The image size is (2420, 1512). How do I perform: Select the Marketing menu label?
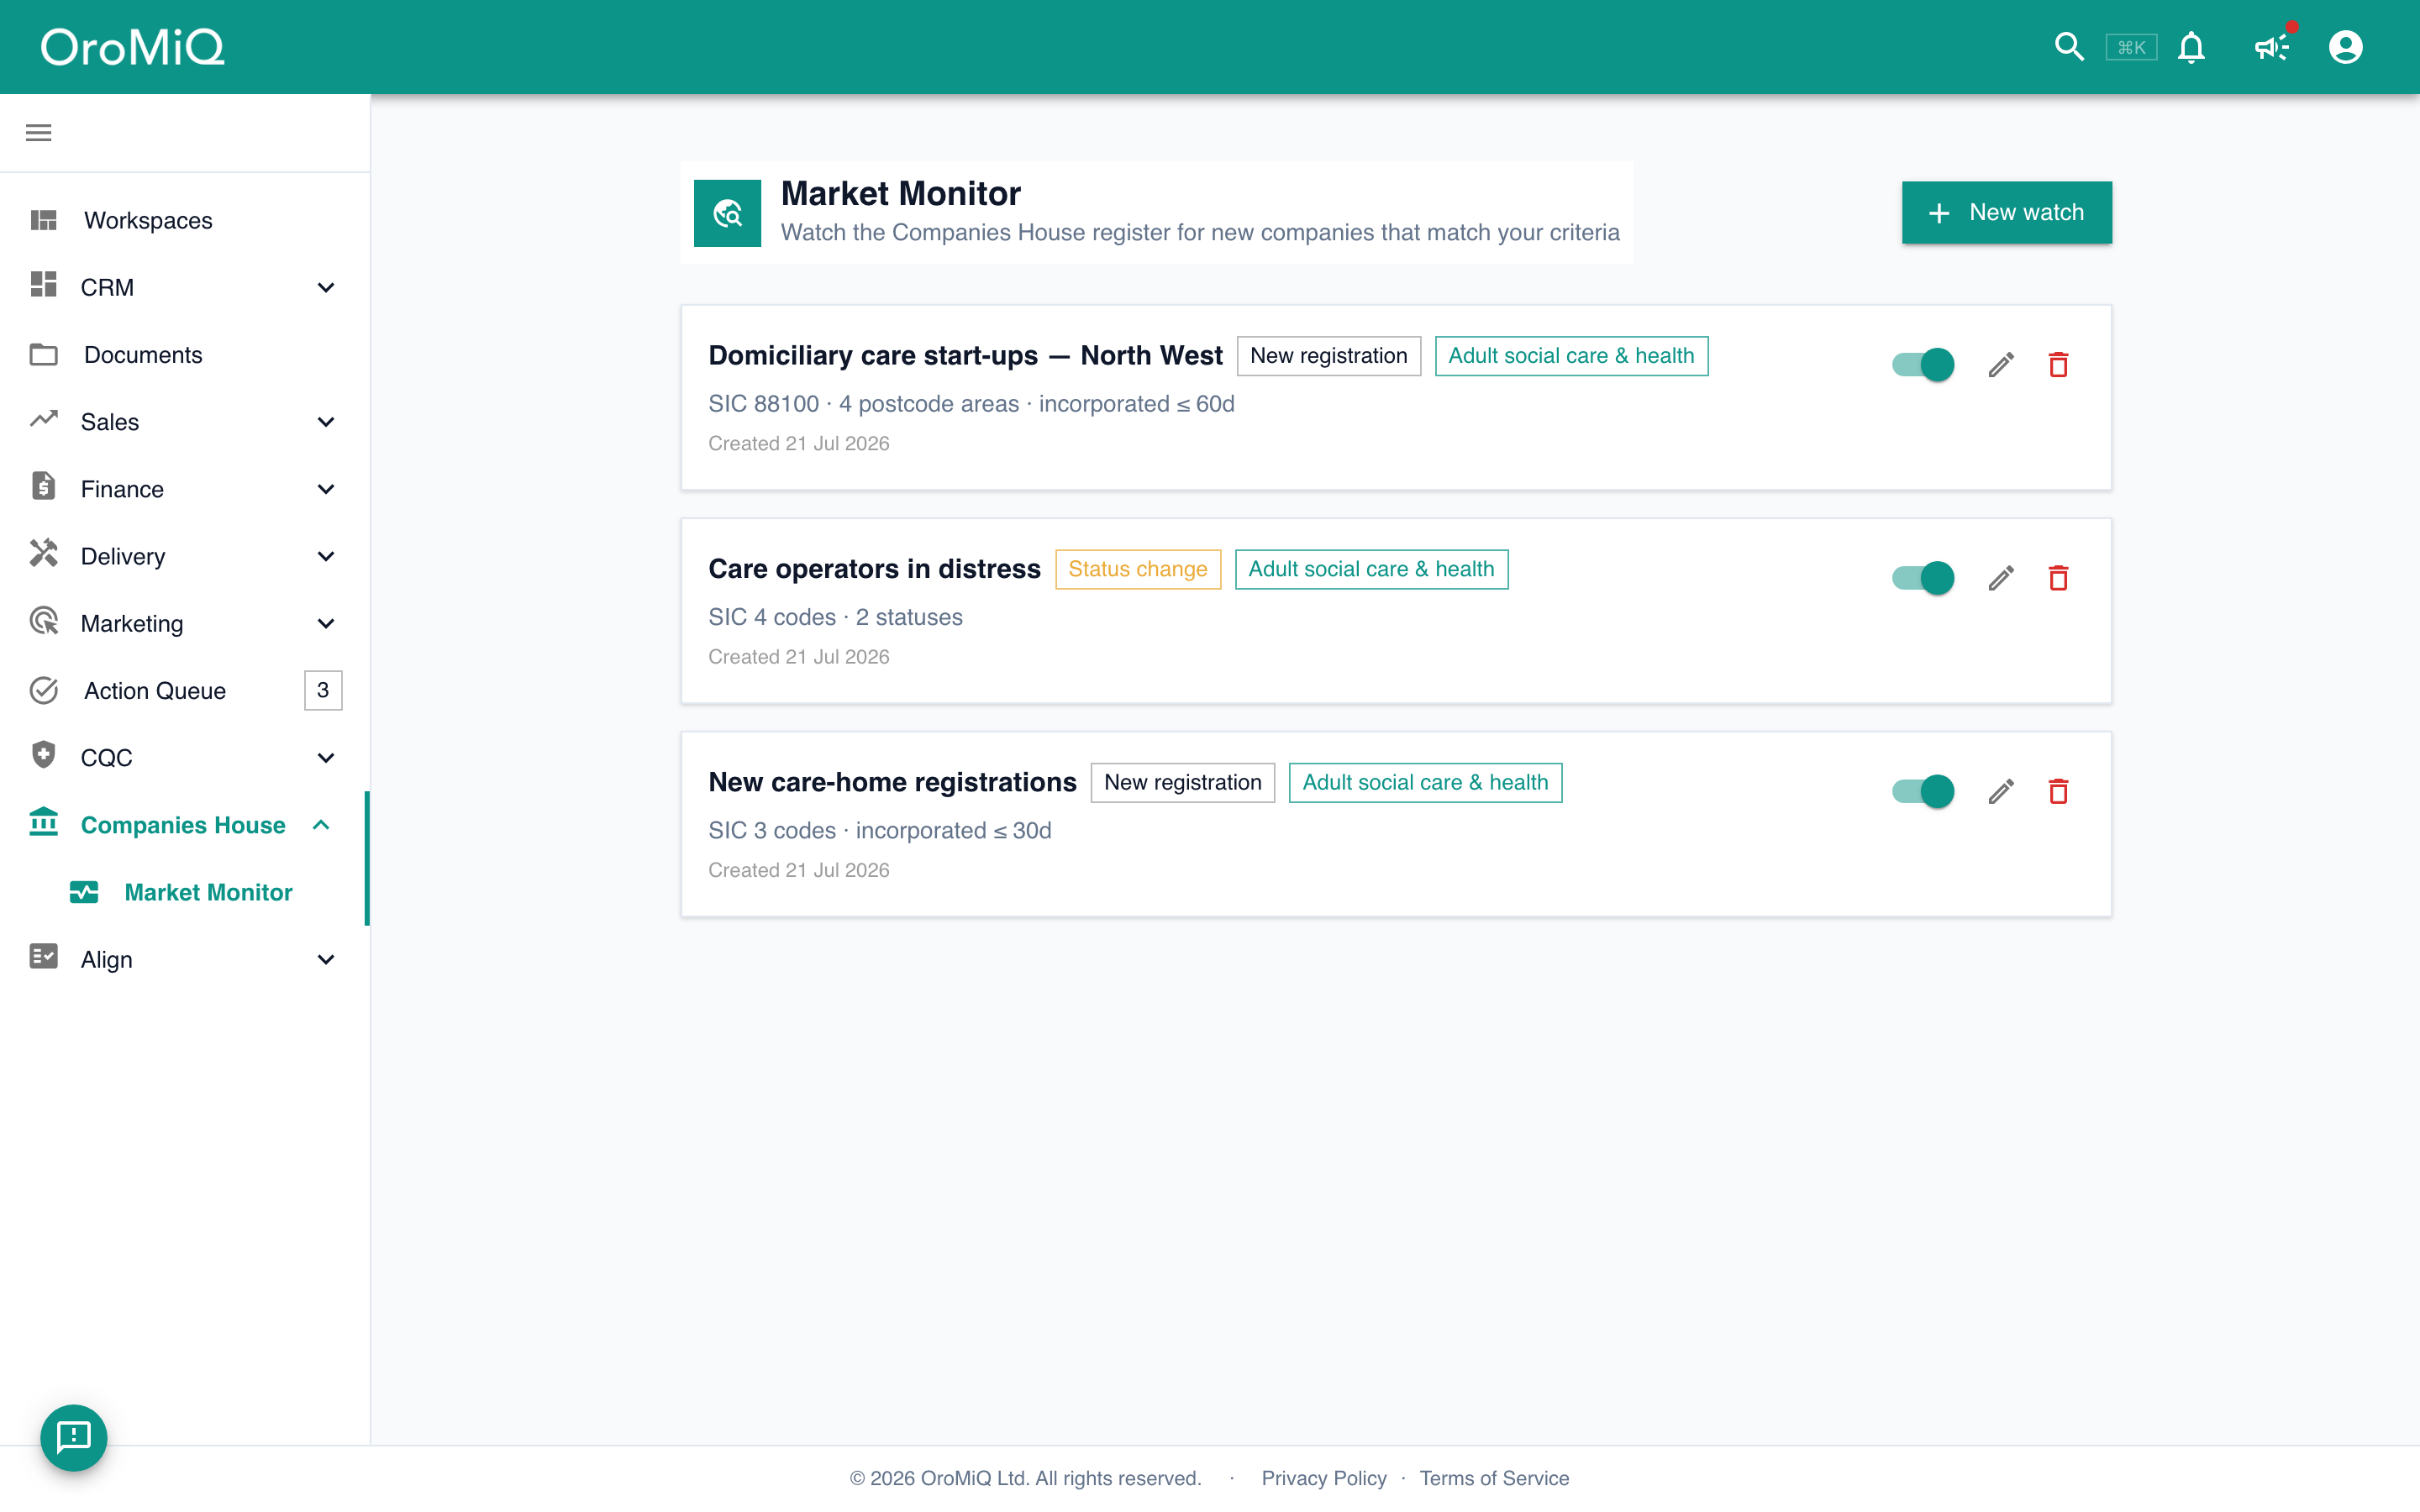point(132,624)
